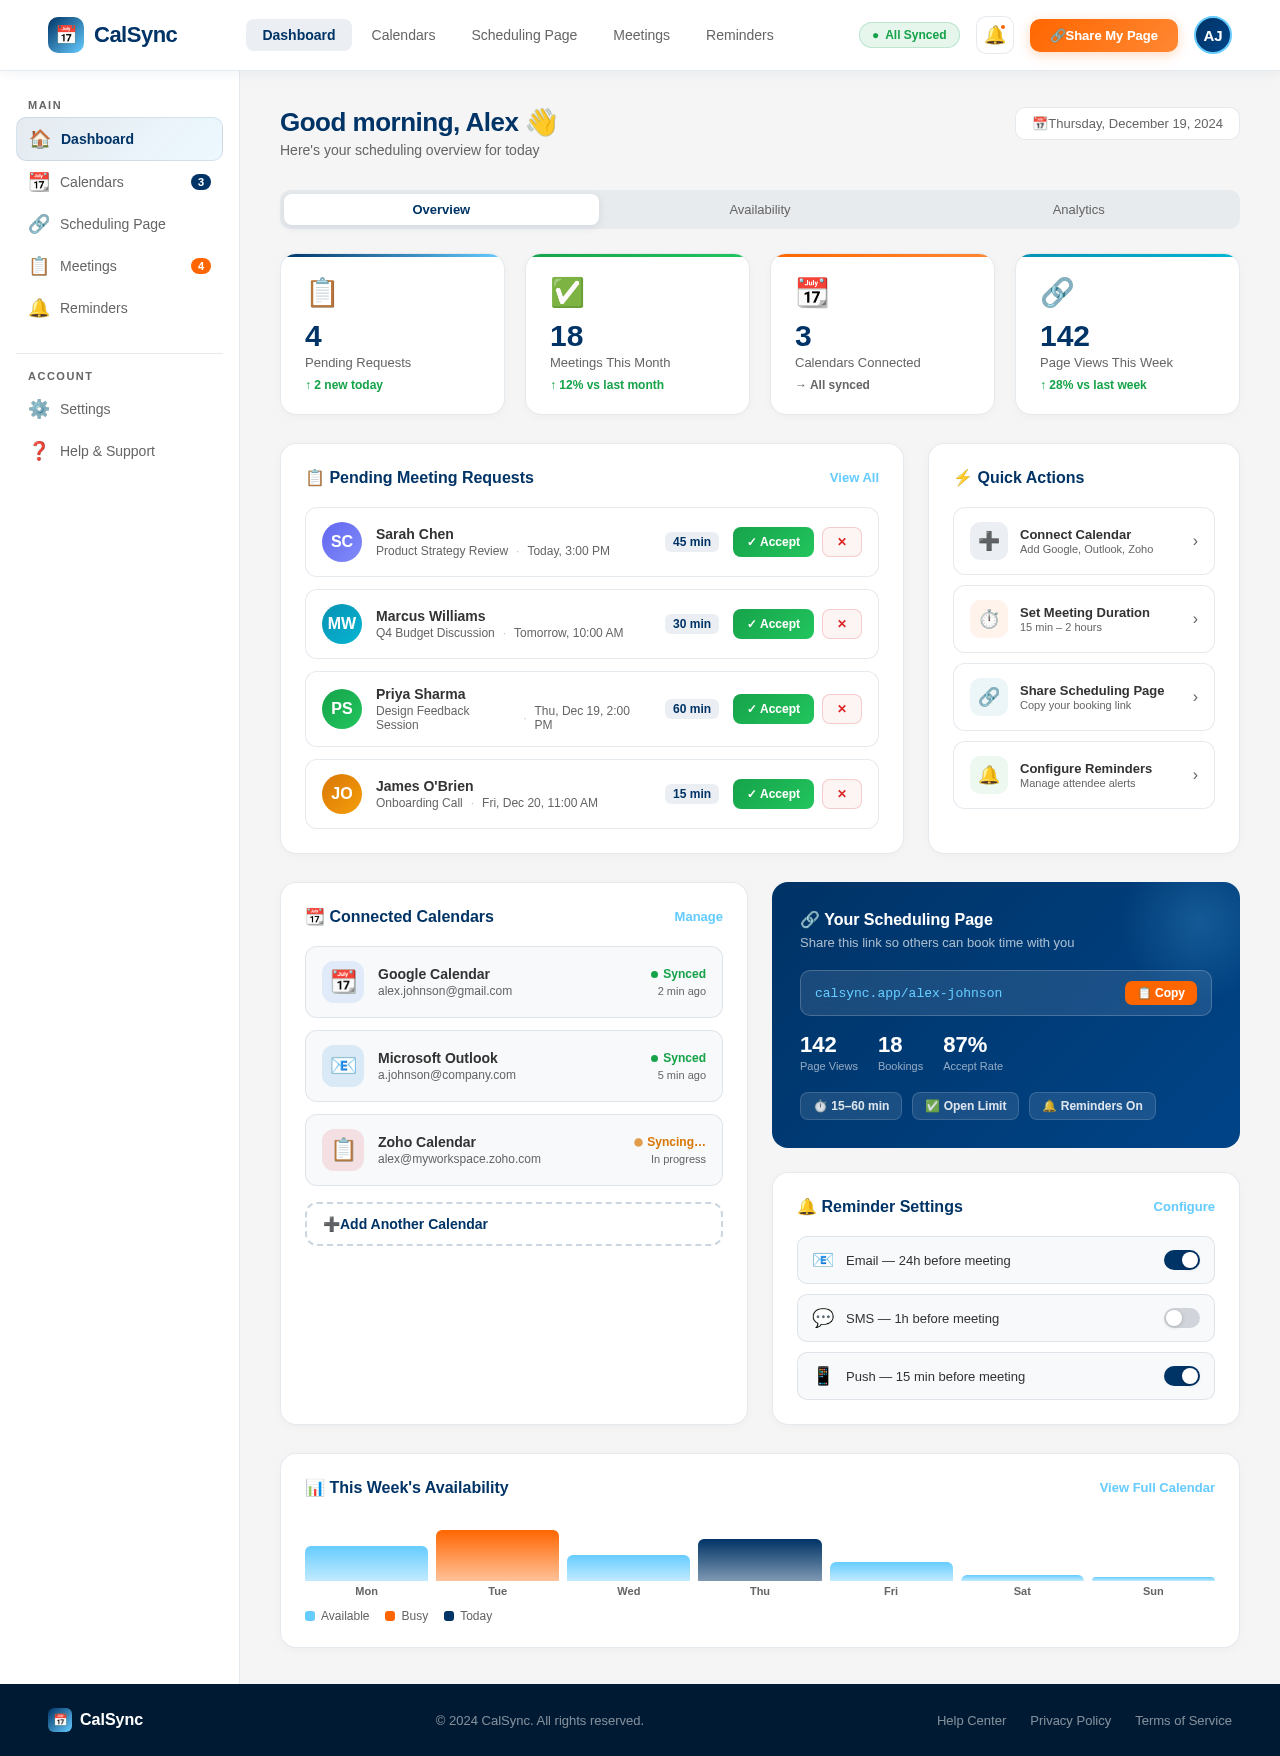Click Thursday, December 19, 2024 date chip

click(x=1127, y=124)
